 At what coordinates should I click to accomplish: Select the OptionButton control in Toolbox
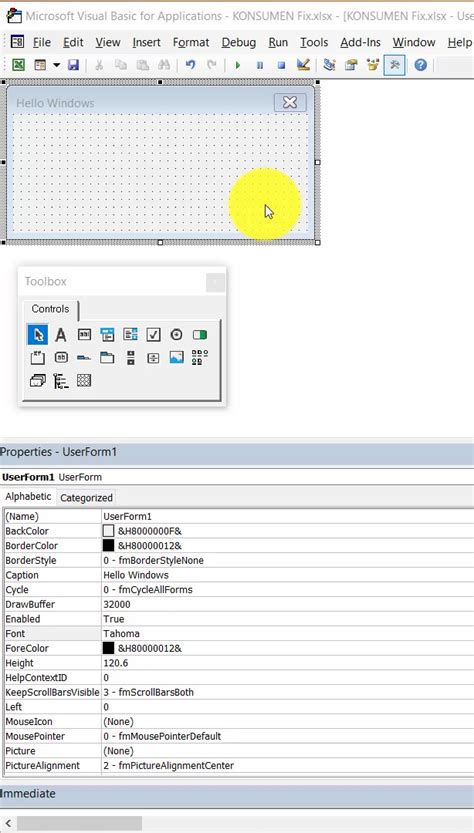pos(176,334)
